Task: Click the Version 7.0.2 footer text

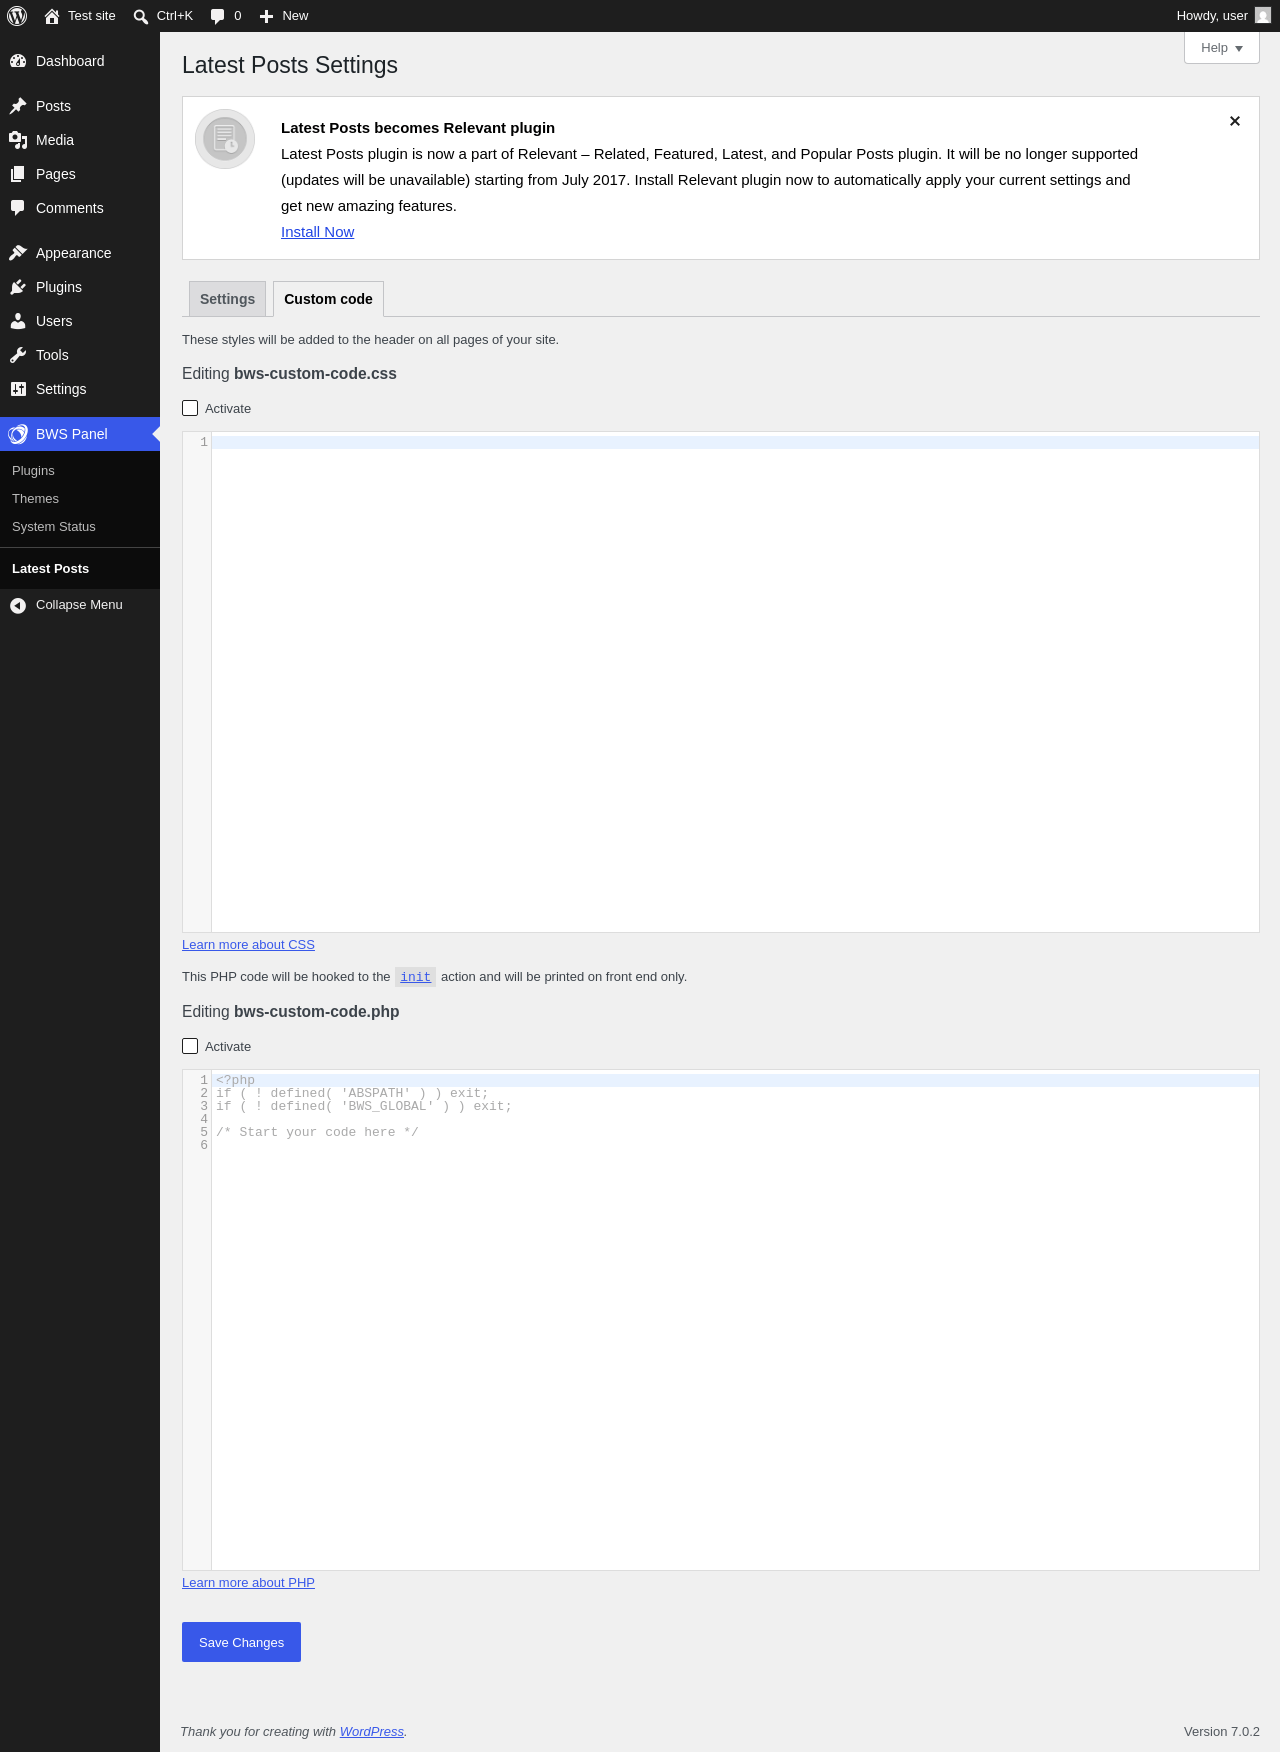Action: (1222, 1732)
